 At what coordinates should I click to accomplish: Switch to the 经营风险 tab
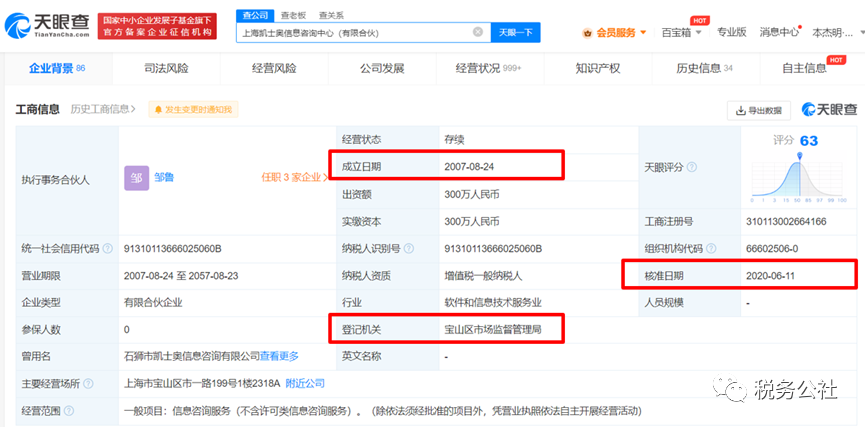click(274, 68)
